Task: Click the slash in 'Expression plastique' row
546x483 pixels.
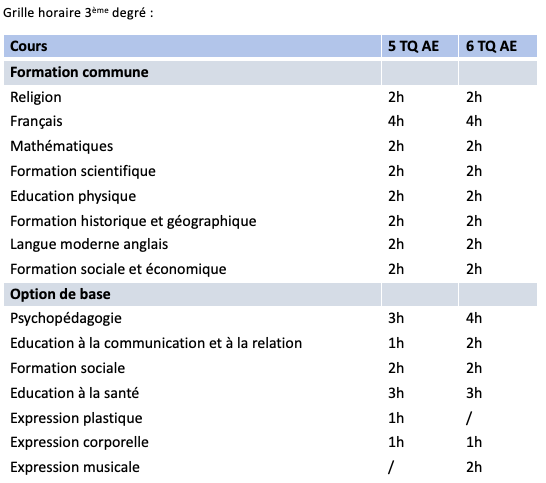Action: (x=469, y=418)
